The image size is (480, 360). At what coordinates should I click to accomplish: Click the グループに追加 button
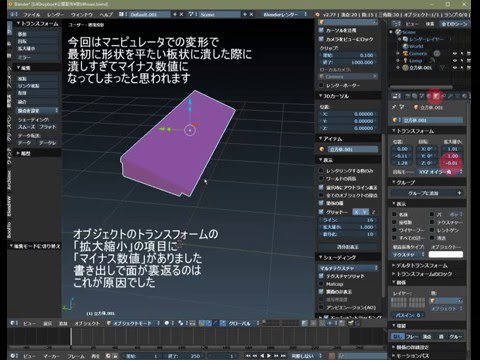pos(427,193)
